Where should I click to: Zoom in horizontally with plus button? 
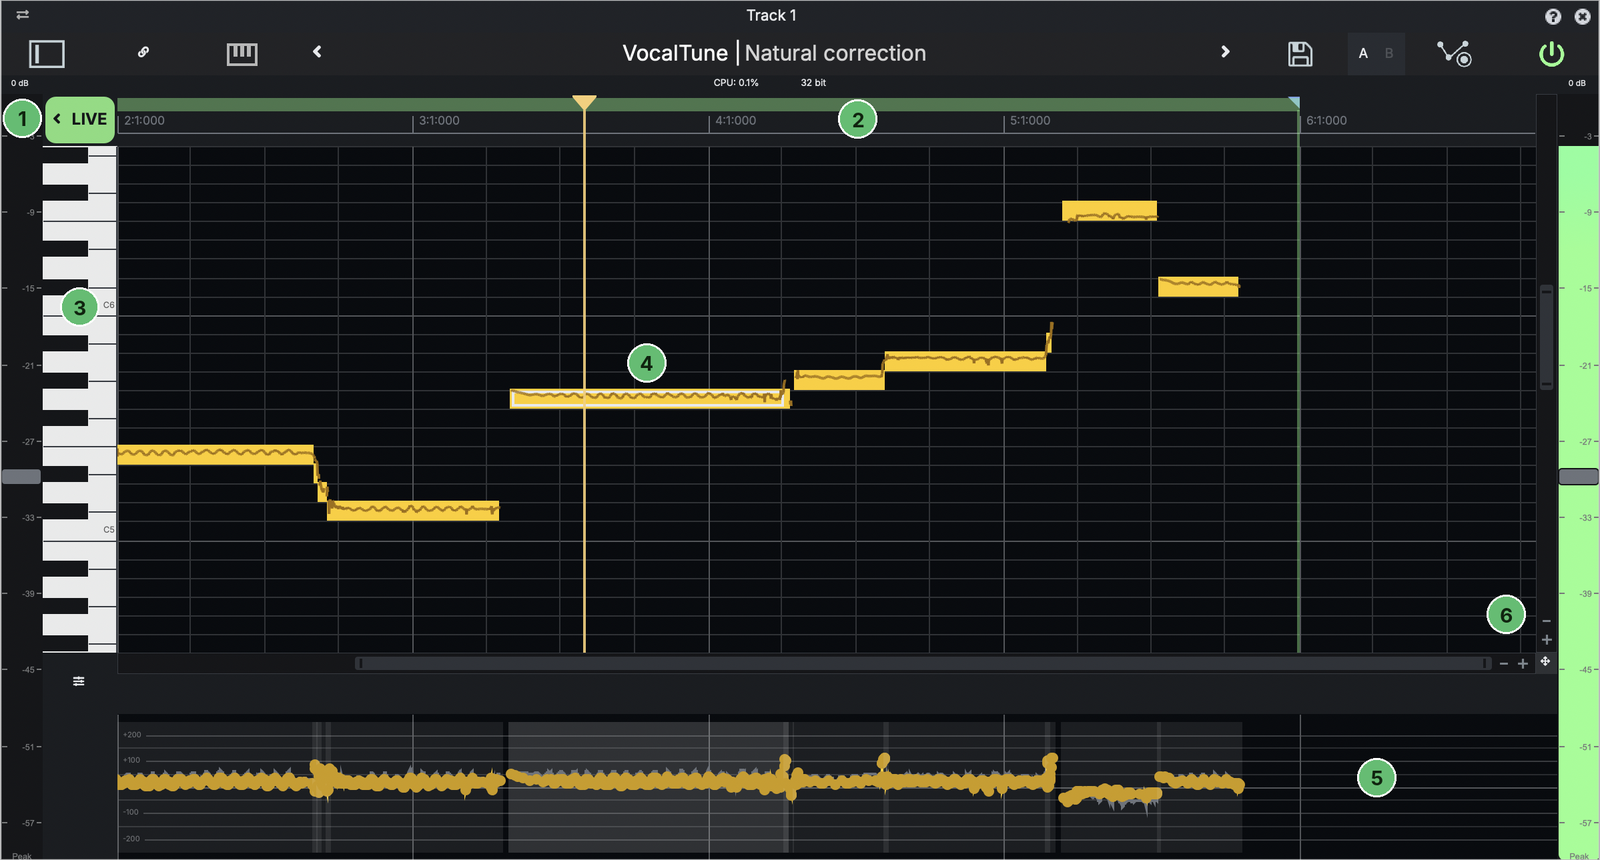pyautogui.click(x=1523, y=664)
